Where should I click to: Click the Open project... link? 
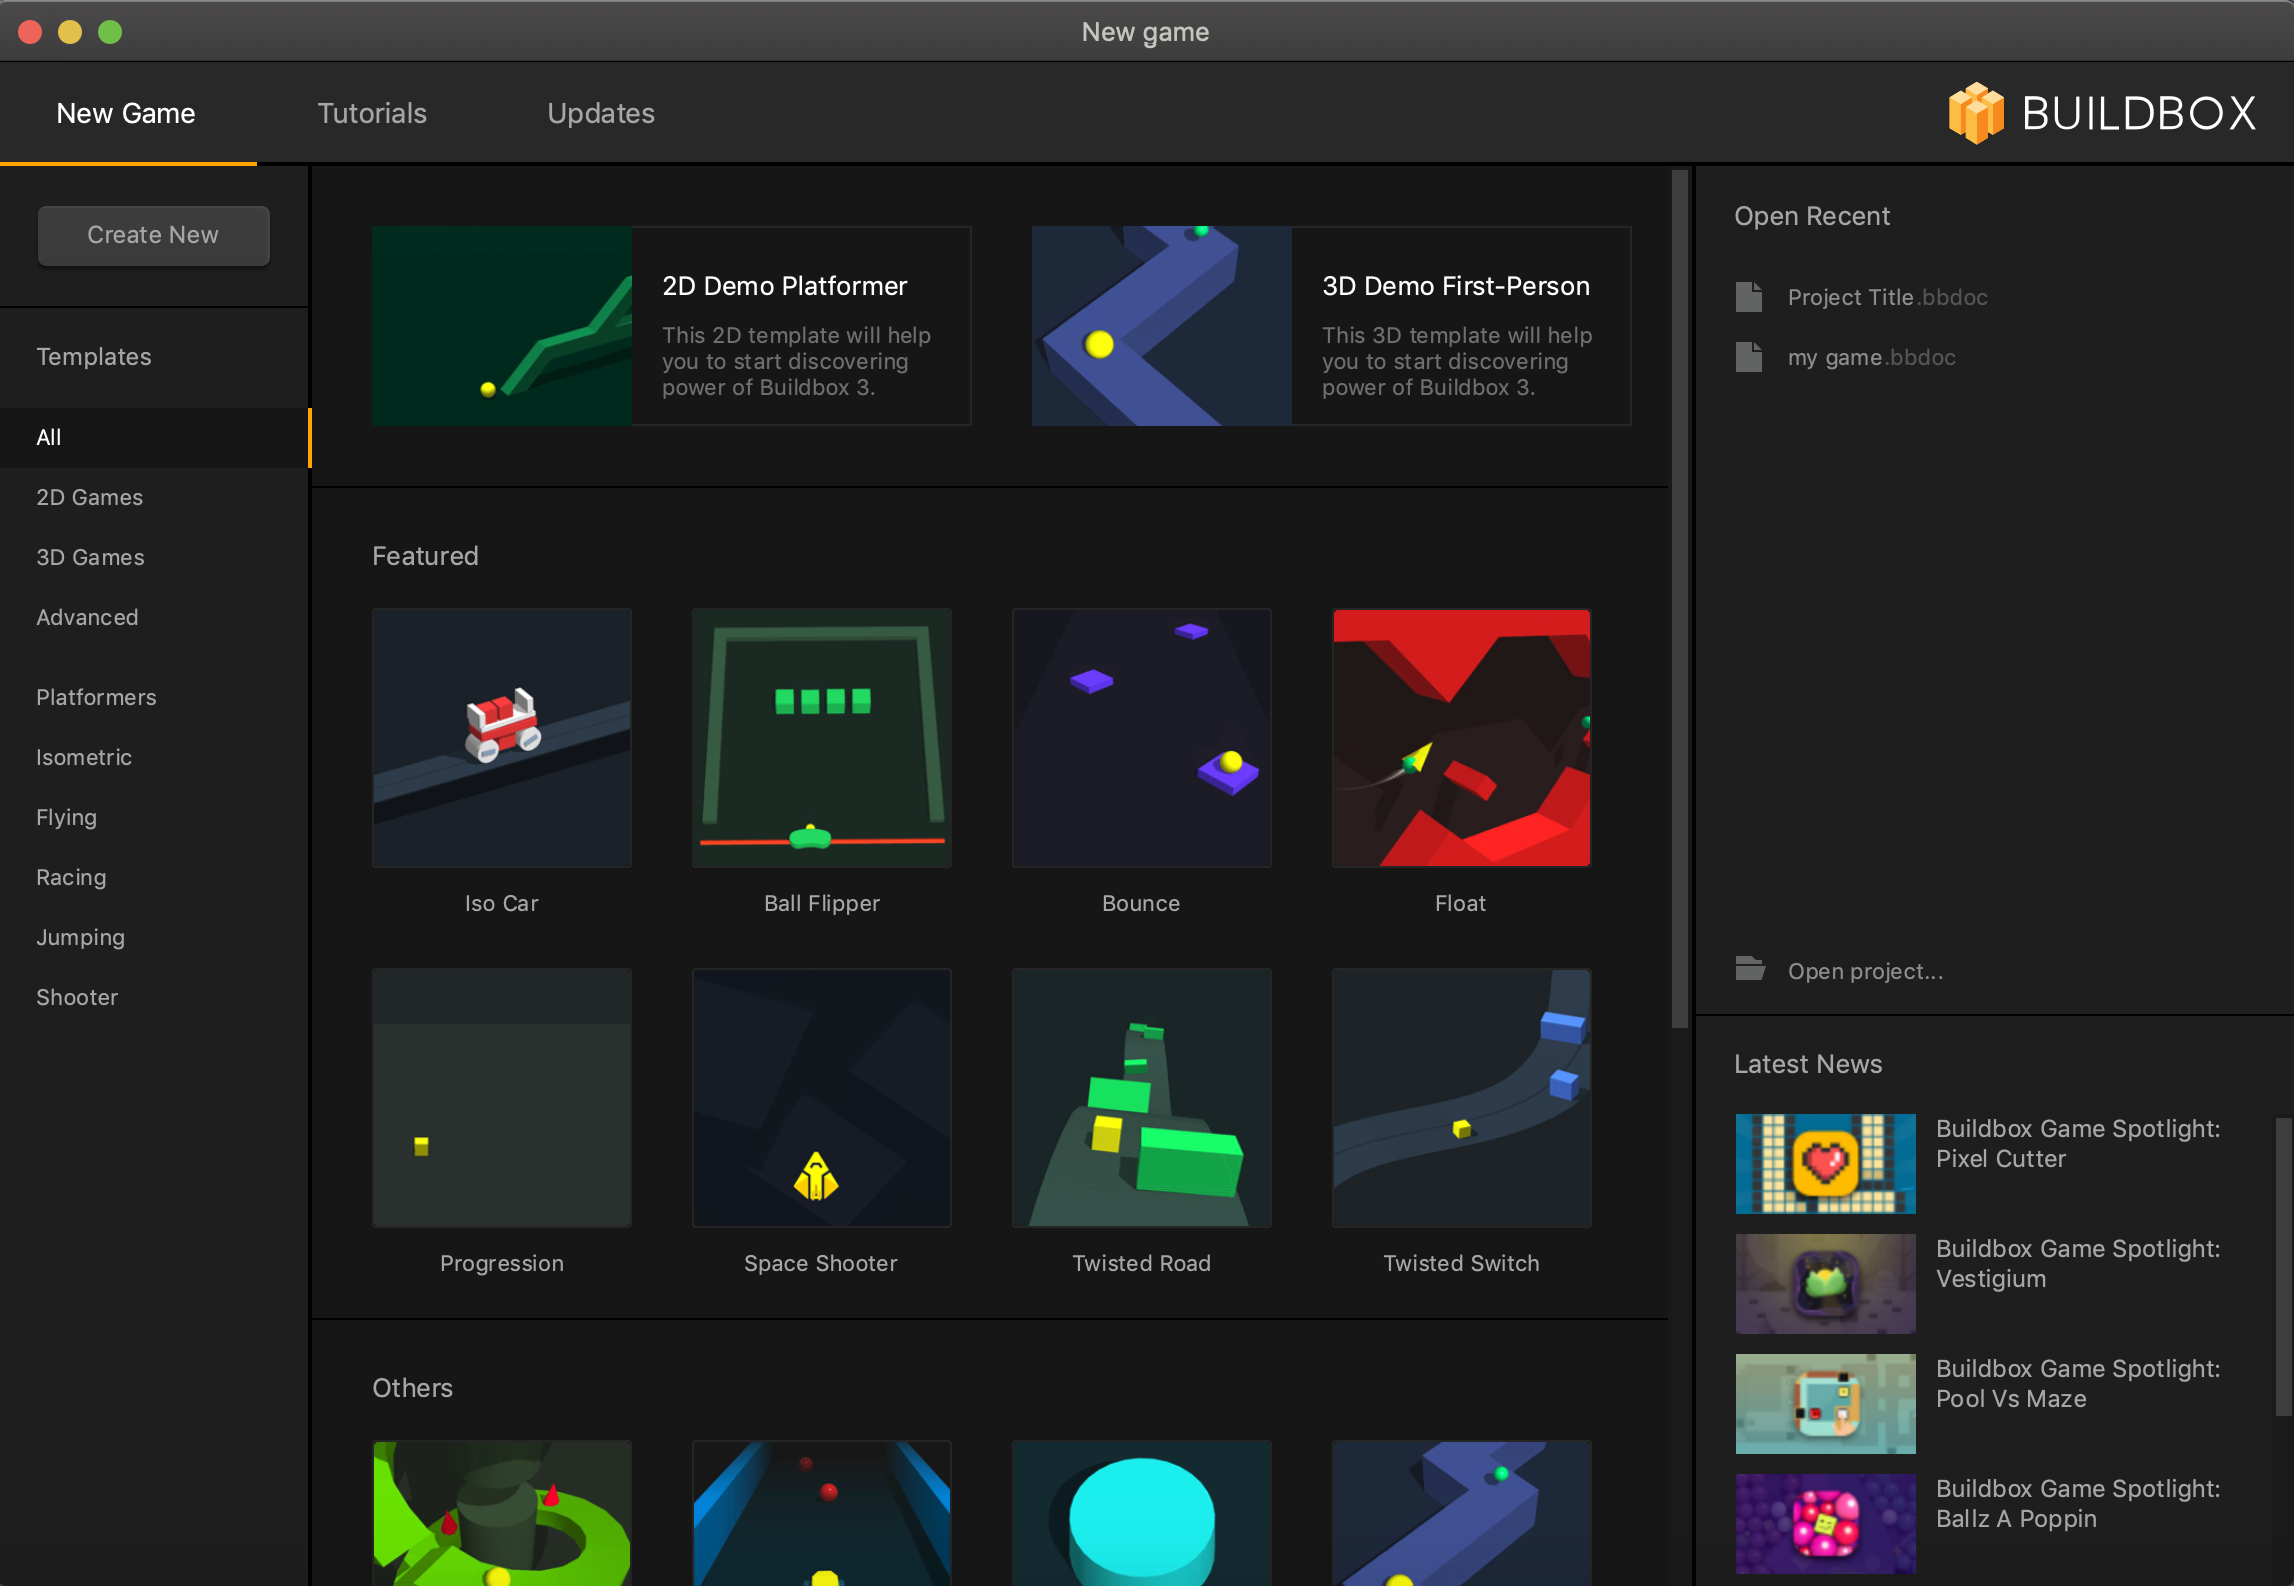[1865, 971]
